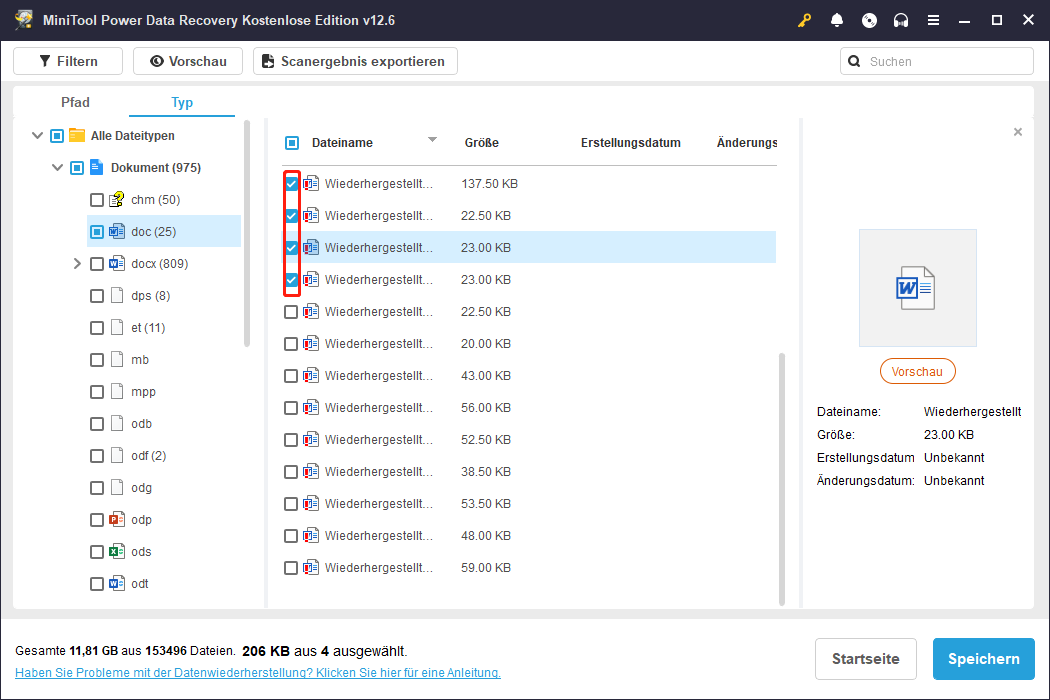Sort by Größe column
1050x700 pixels.
[481, 143]
